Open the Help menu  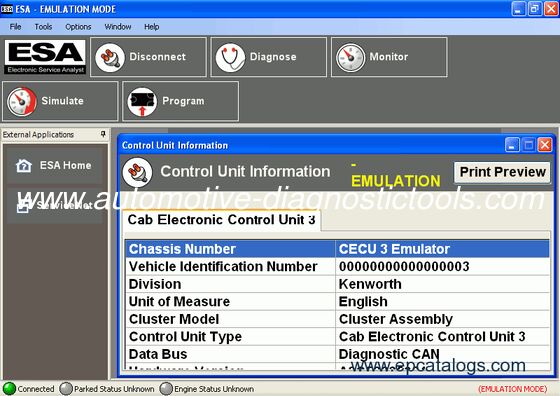coord(151,27)
